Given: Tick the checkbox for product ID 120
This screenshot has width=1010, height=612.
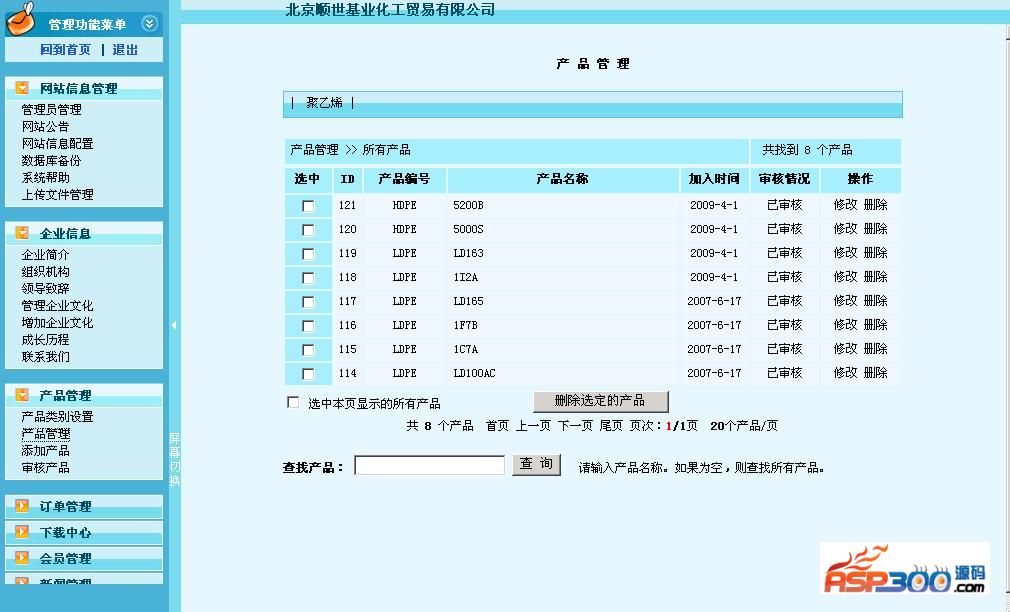Looking at the screenshot, I should pos(308,230).
